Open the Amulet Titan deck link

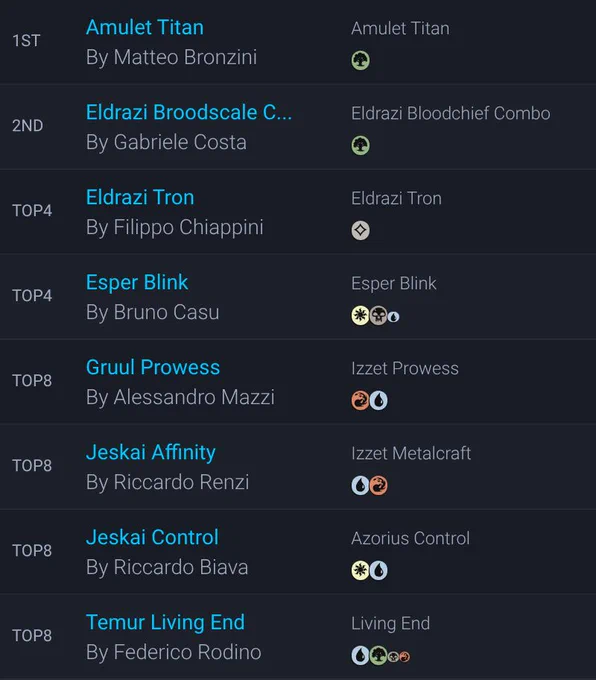pos(144,27)
